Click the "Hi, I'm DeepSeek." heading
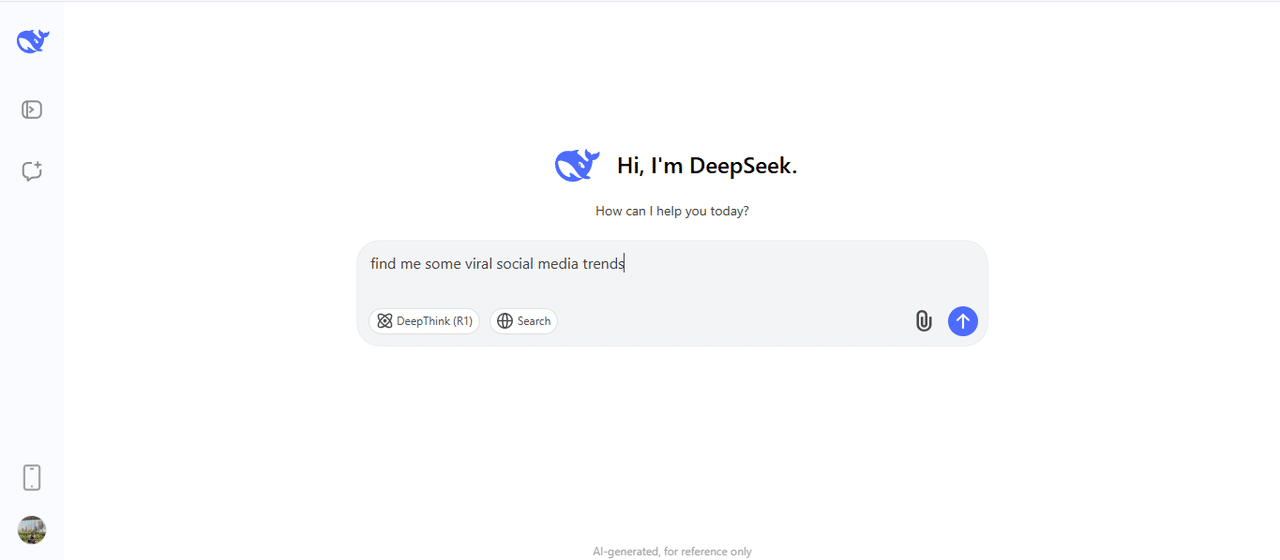The image size is (1280, 560). 707,166
